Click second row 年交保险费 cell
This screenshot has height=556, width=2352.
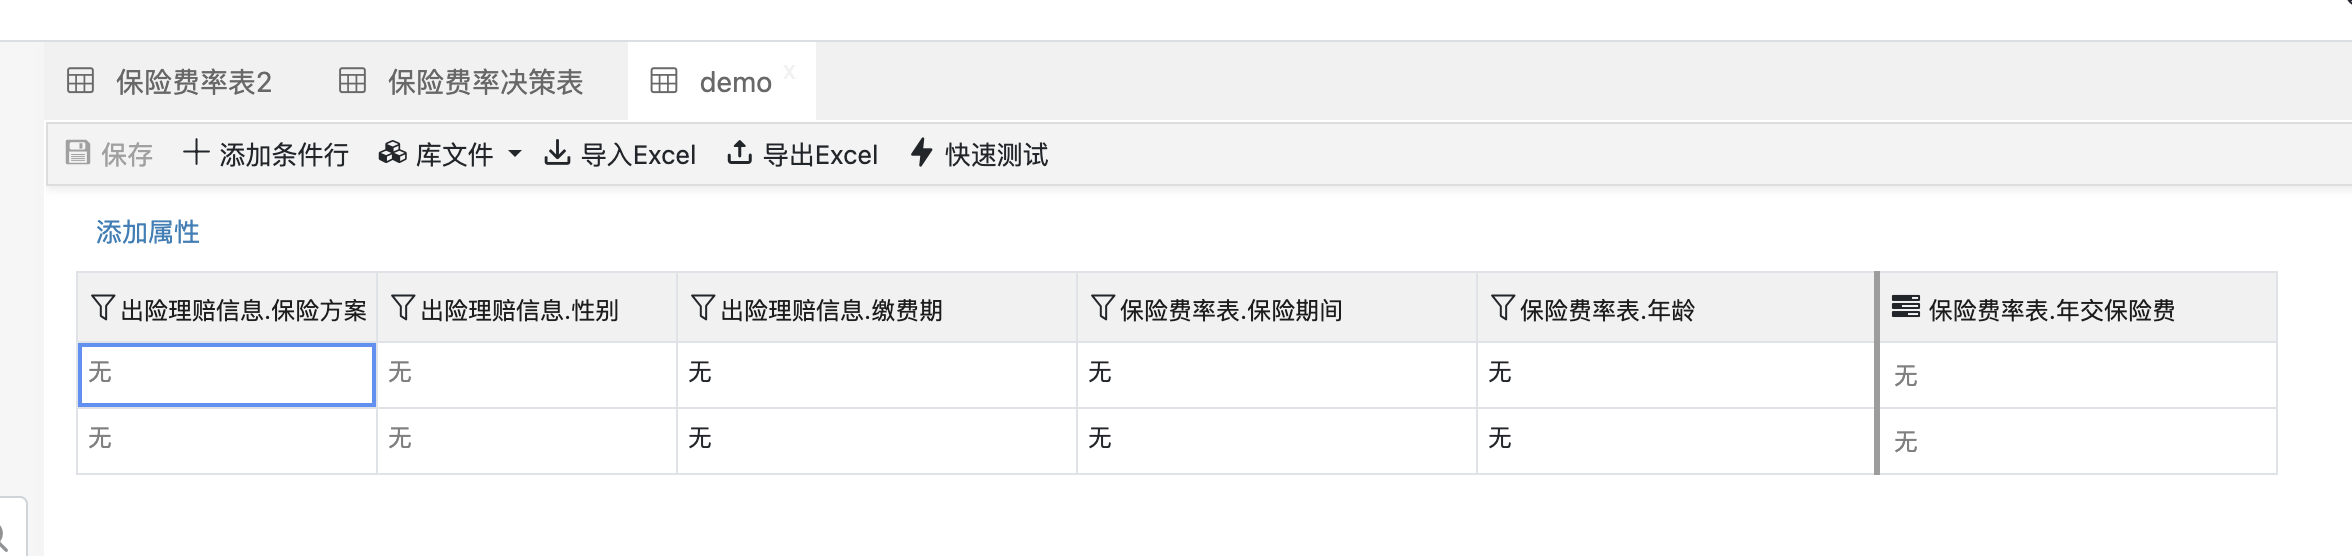coord(2077,441)
